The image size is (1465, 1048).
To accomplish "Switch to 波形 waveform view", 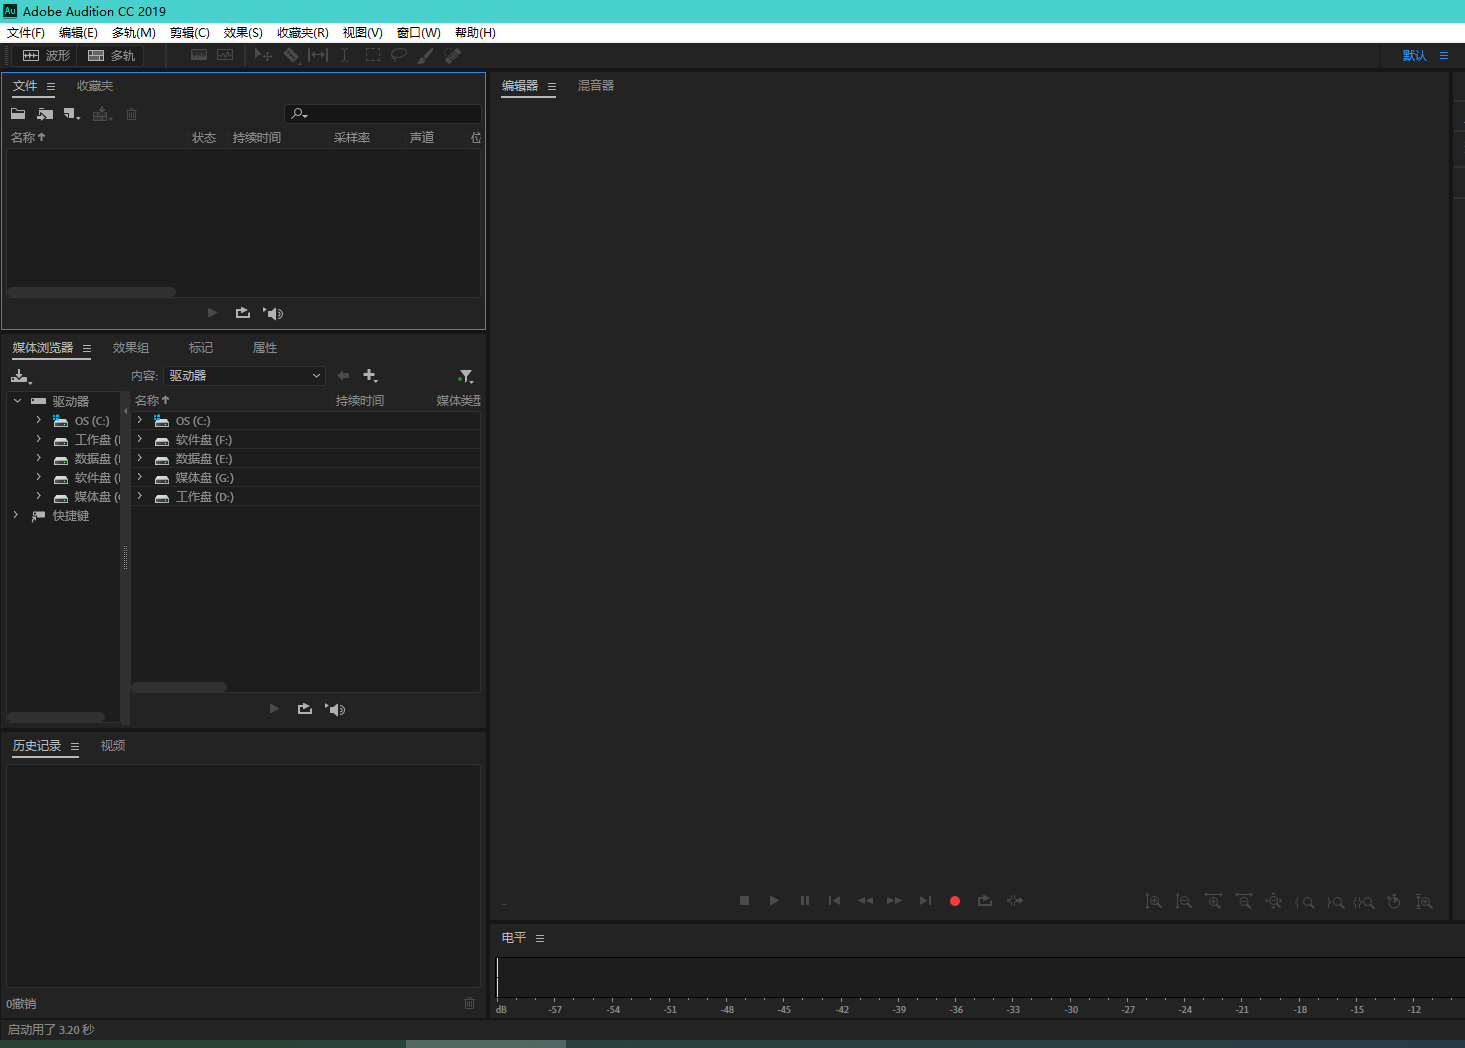I will (x=46, y=56).
